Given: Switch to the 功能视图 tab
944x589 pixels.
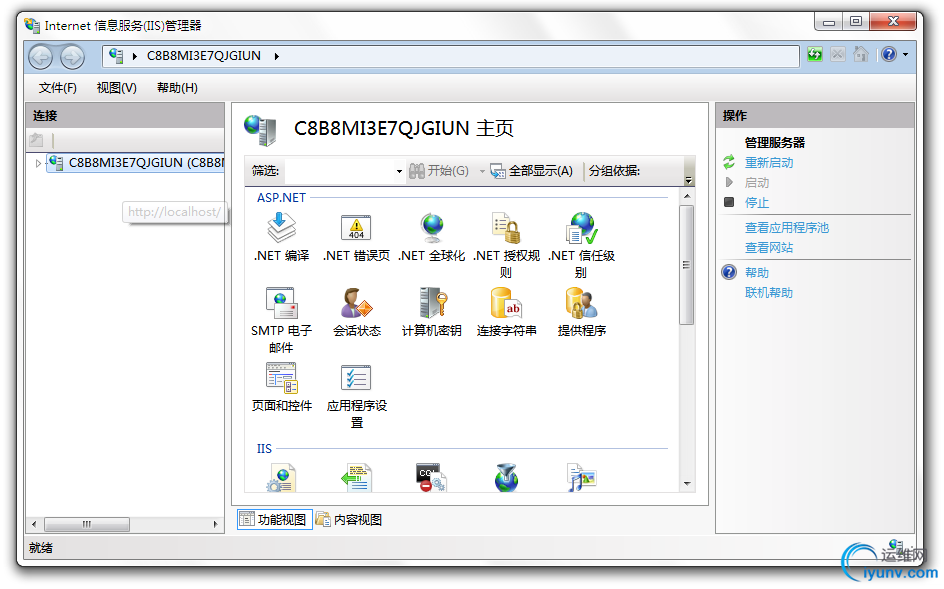Looking at the screenshot, I should 275,520.
